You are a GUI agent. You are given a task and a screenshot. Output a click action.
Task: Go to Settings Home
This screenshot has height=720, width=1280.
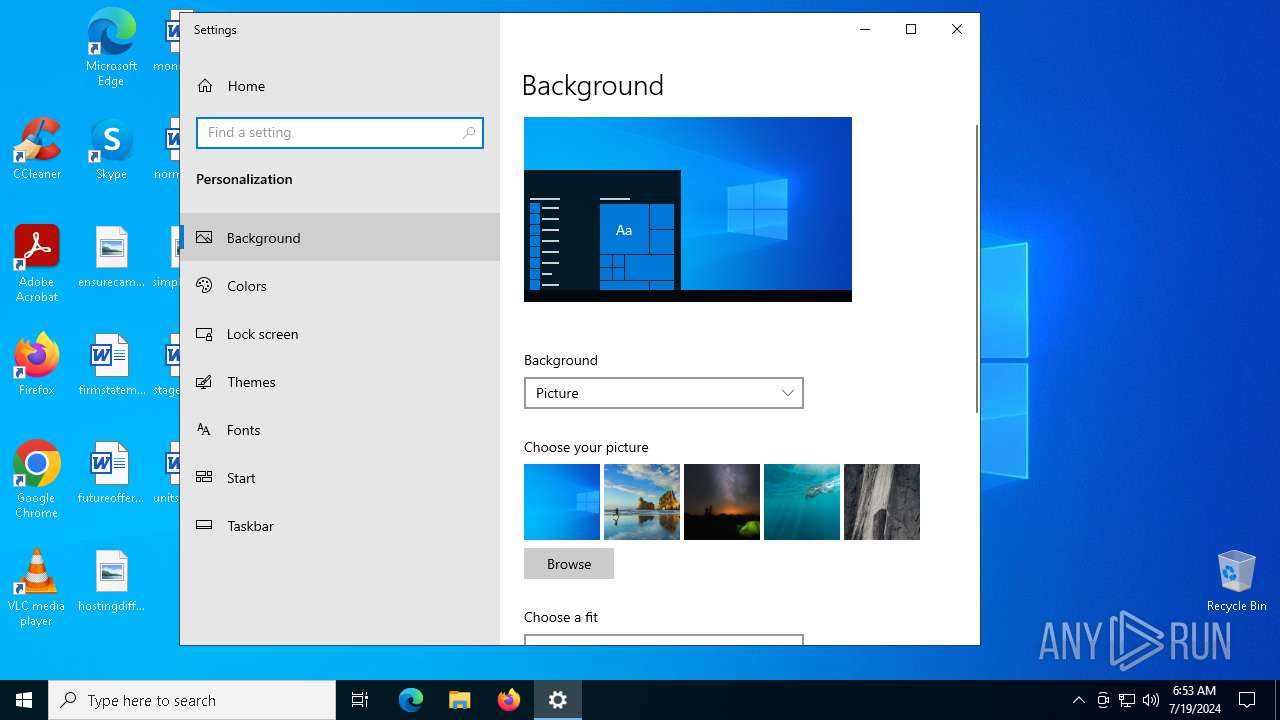coord(340,86)
